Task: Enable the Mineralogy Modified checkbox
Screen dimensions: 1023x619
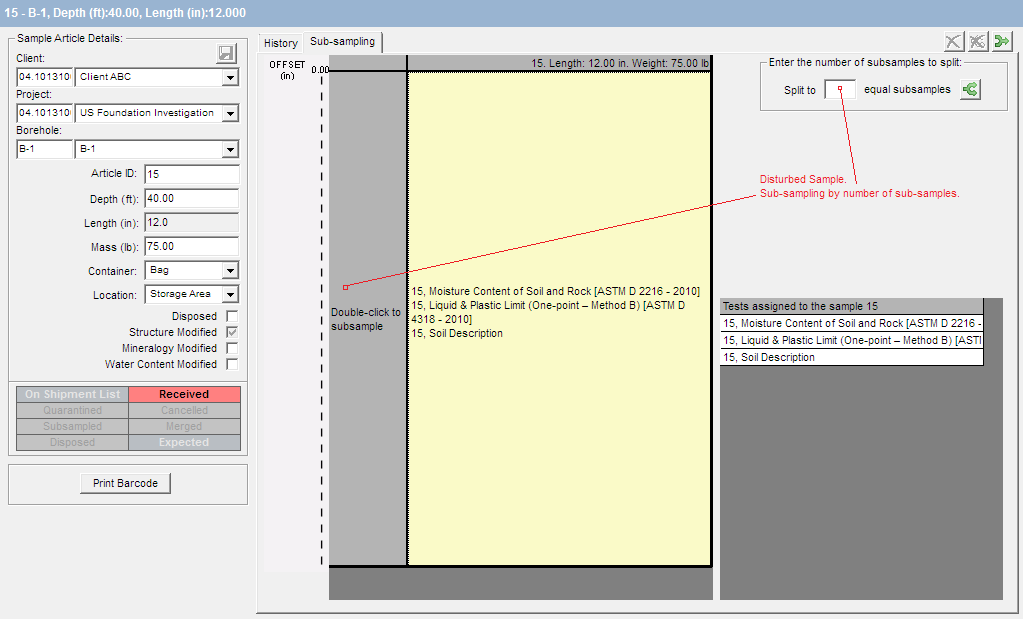Action: click(232, 348)
